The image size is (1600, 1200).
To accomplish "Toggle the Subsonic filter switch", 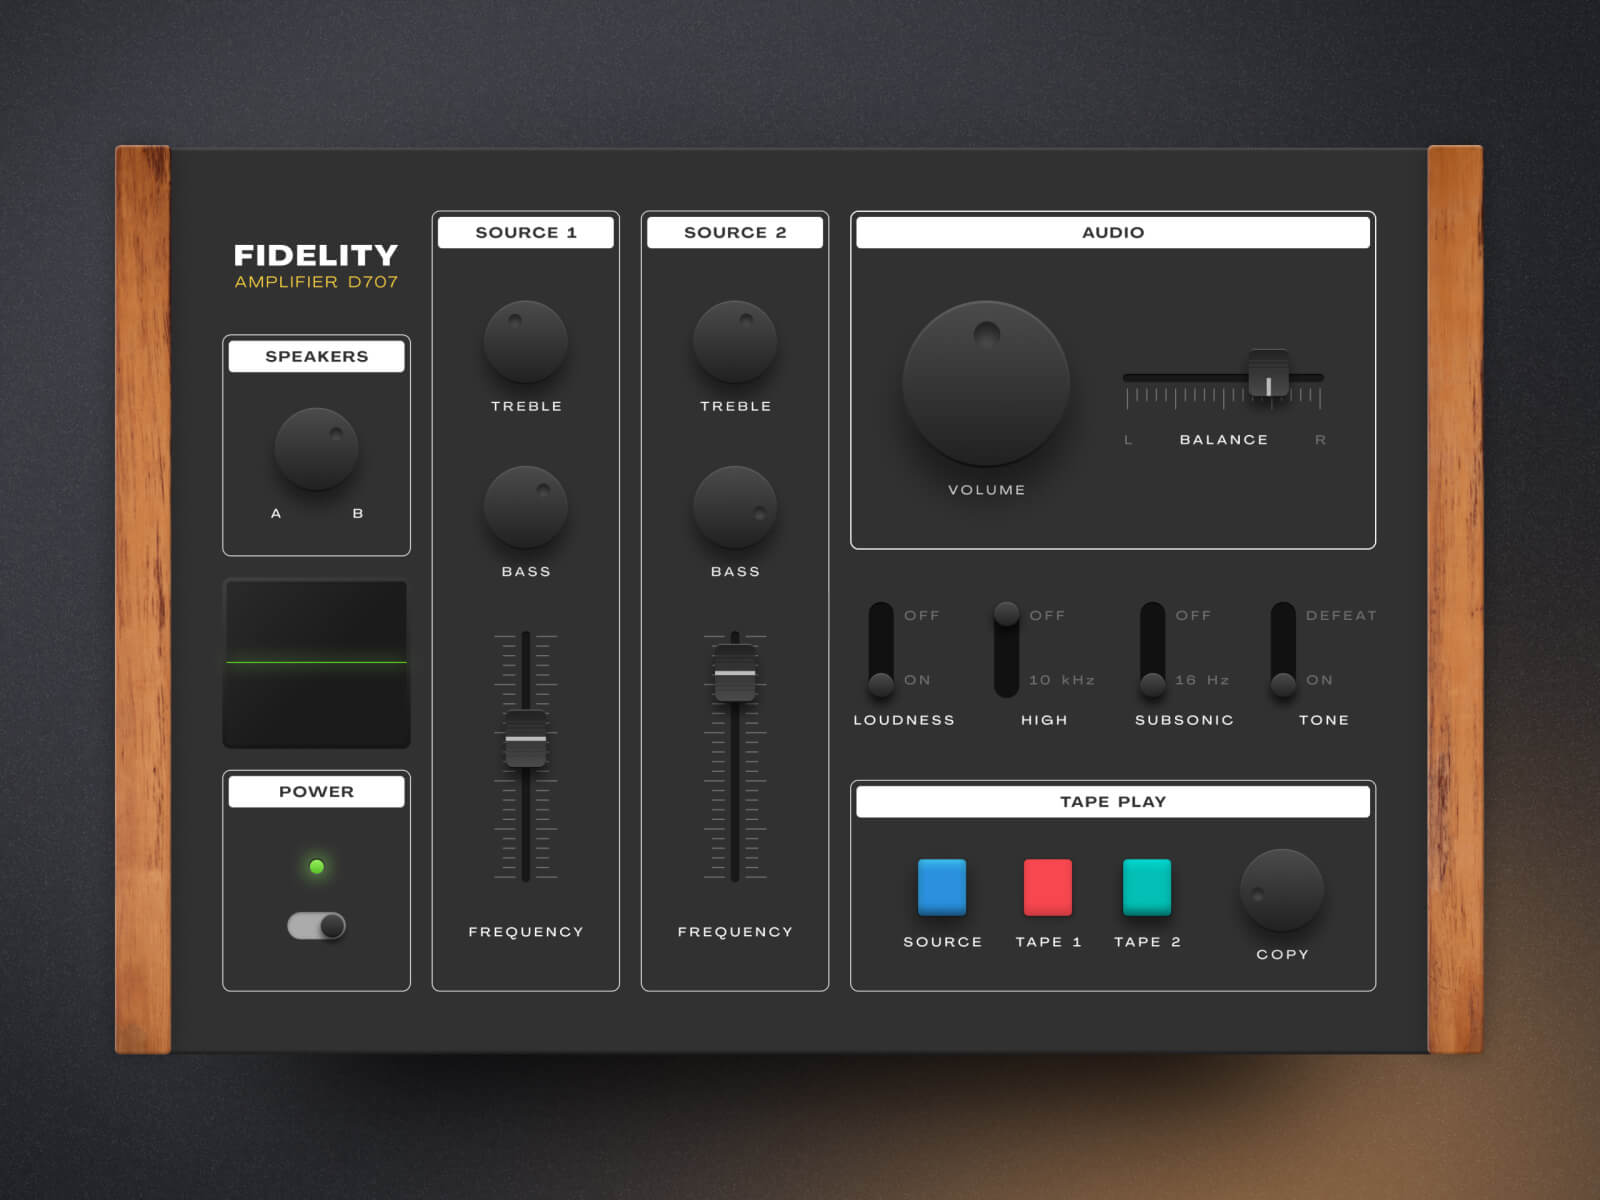I will 1153,650.
